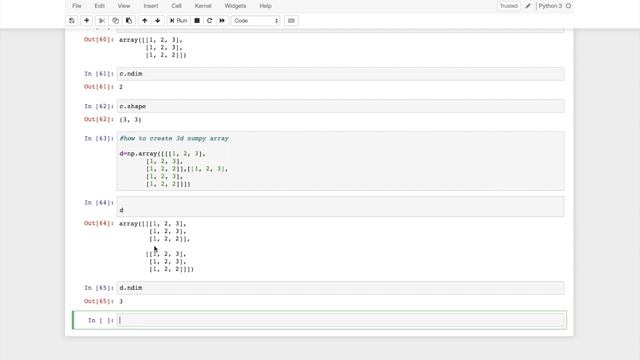Image resolution: width=640 pixels, height=360 pixels.
Task: Move the selected cell down
Action: tap(158, 20)
